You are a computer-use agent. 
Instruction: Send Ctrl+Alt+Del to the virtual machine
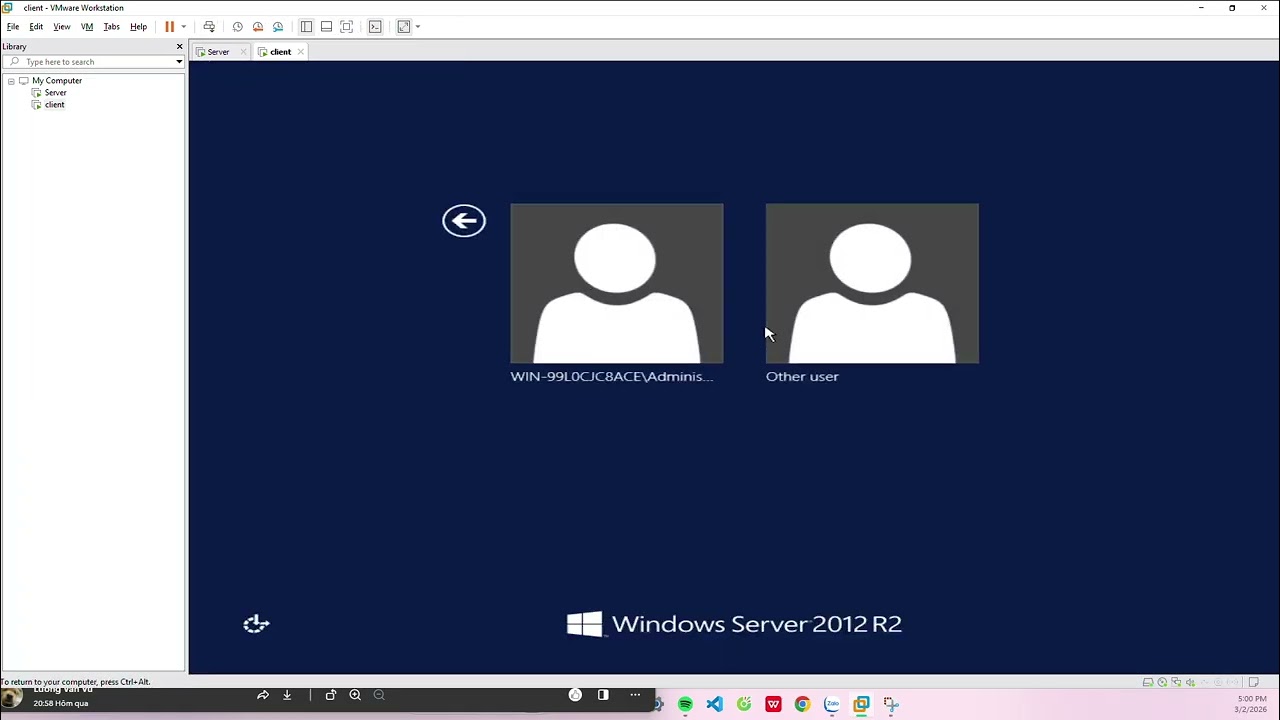209,27
